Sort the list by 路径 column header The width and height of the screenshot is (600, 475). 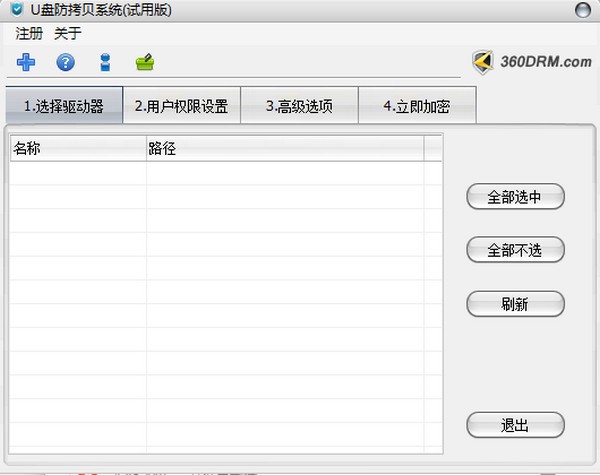[285, 148]
